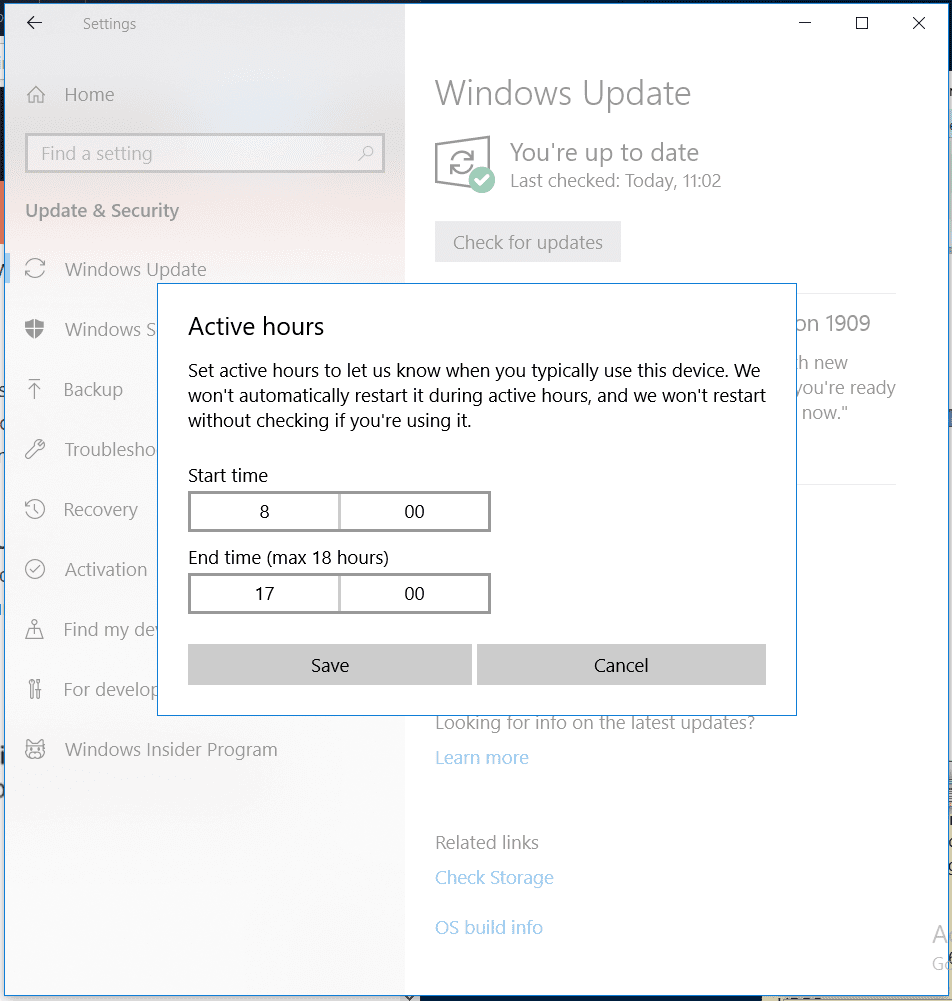Select the Windows Update sync icon
The height and width of the screenshot is (1001, 952).
point(35,269)
